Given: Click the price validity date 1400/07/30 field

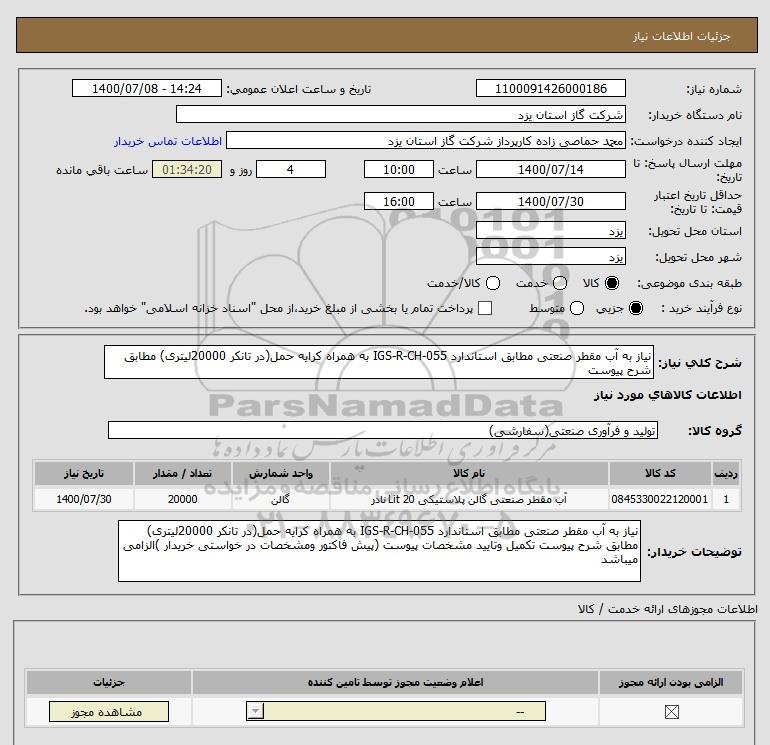Looking at the screenshot, I should [x=550, y=201].
